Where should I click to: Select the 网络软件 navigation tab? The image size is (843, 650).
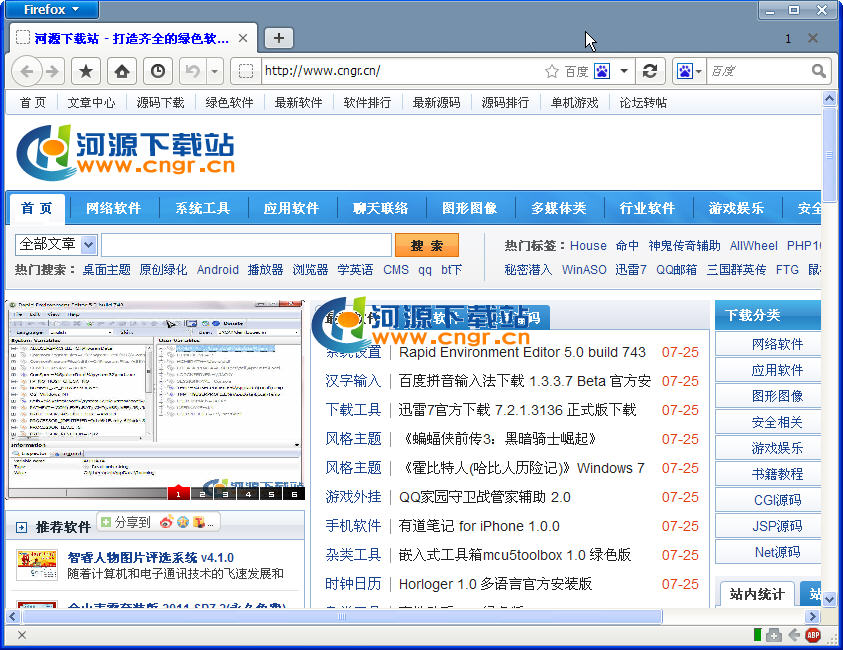(113, 208)
